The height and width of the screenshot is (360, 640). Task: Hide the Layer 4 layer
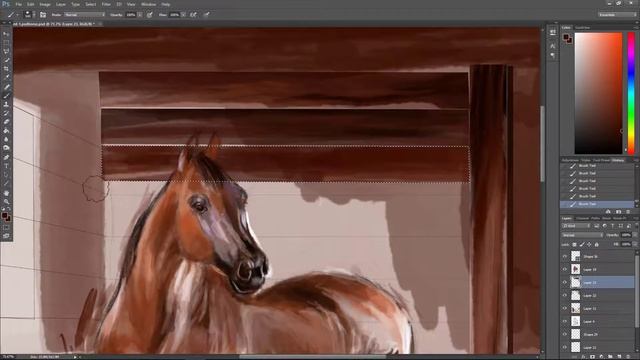(565, 322)
